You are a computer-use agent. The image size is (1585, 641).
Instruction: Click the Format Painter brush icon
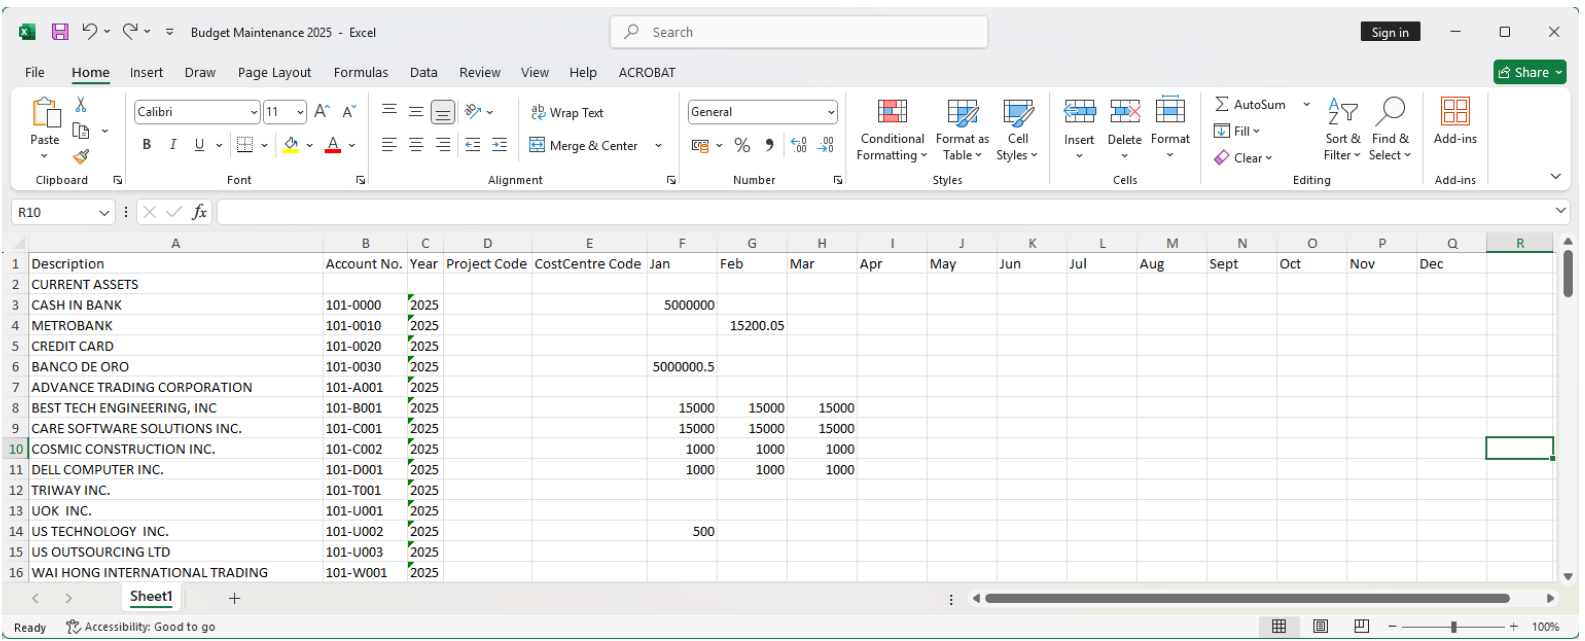(81, 156)
